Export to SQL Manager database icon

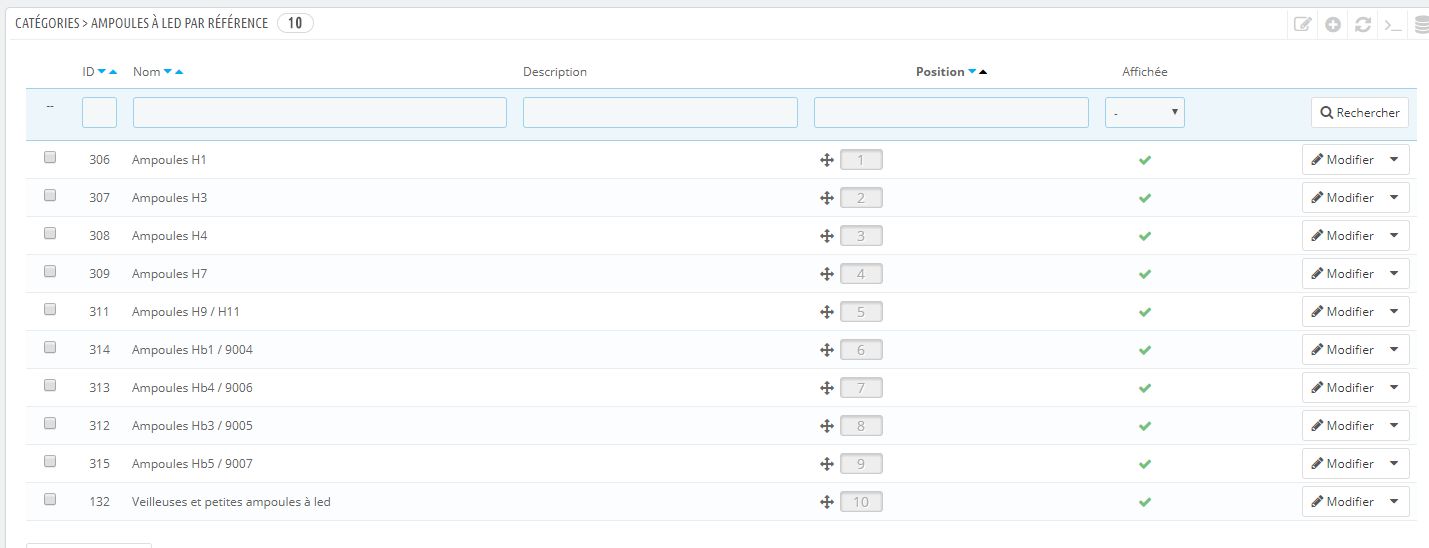coord(1421,25)
